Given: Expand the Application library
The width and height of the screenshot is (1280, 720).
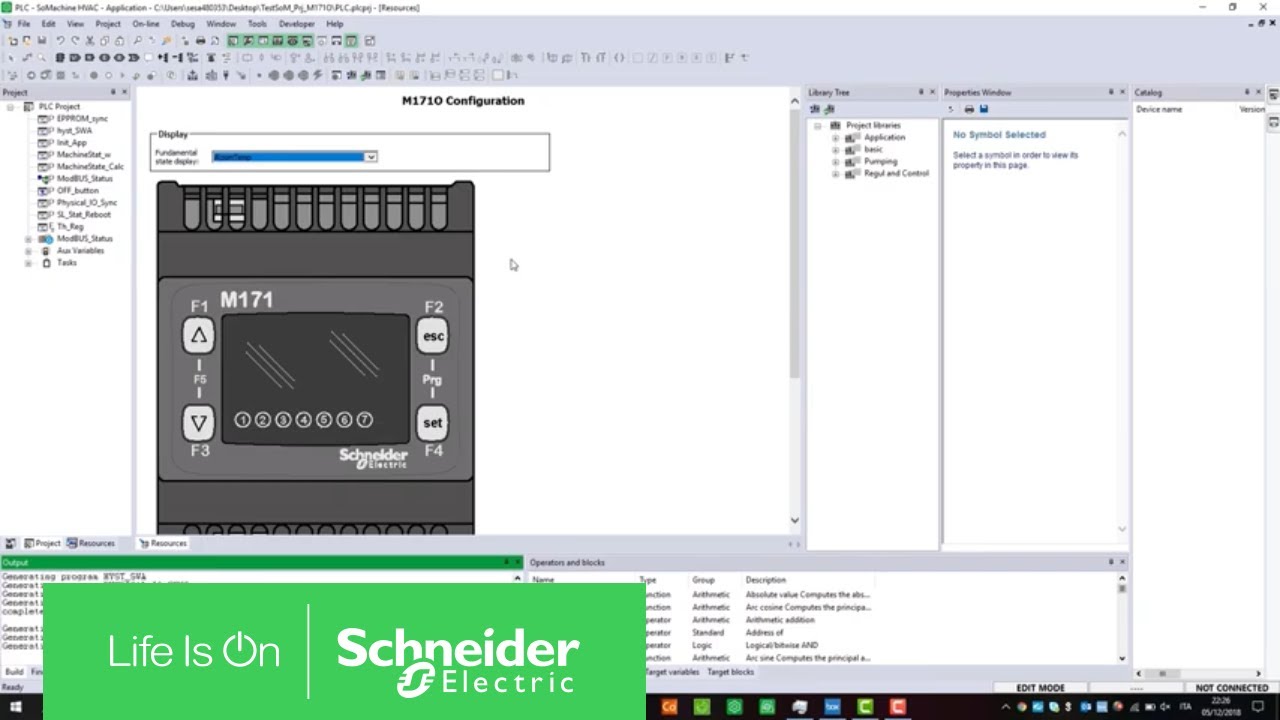Looking at the screenshot, I should click(x=836, y=138).
